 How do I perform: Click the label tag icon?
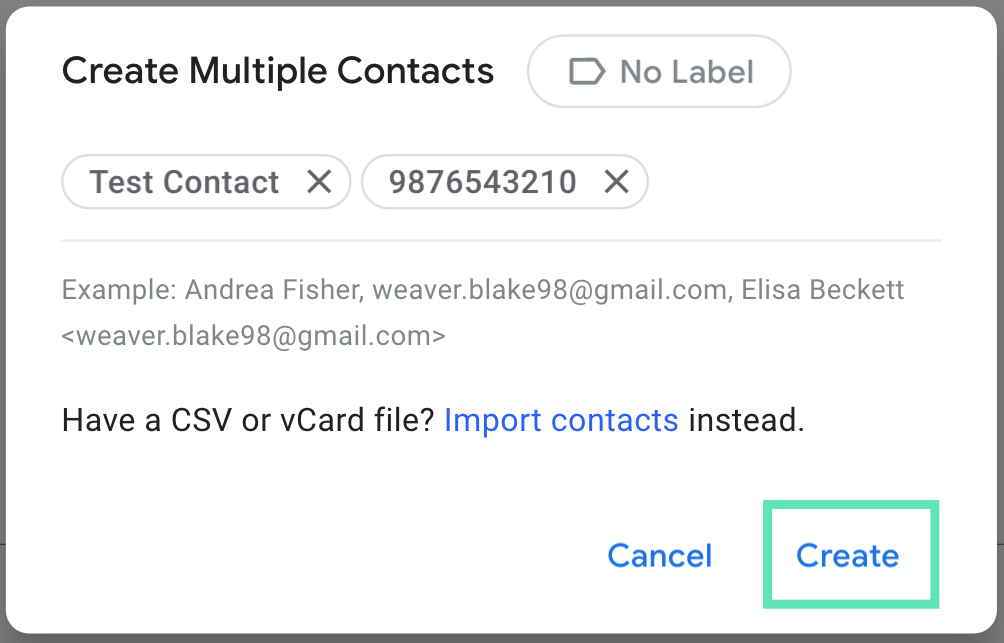(x=586, y=72)
